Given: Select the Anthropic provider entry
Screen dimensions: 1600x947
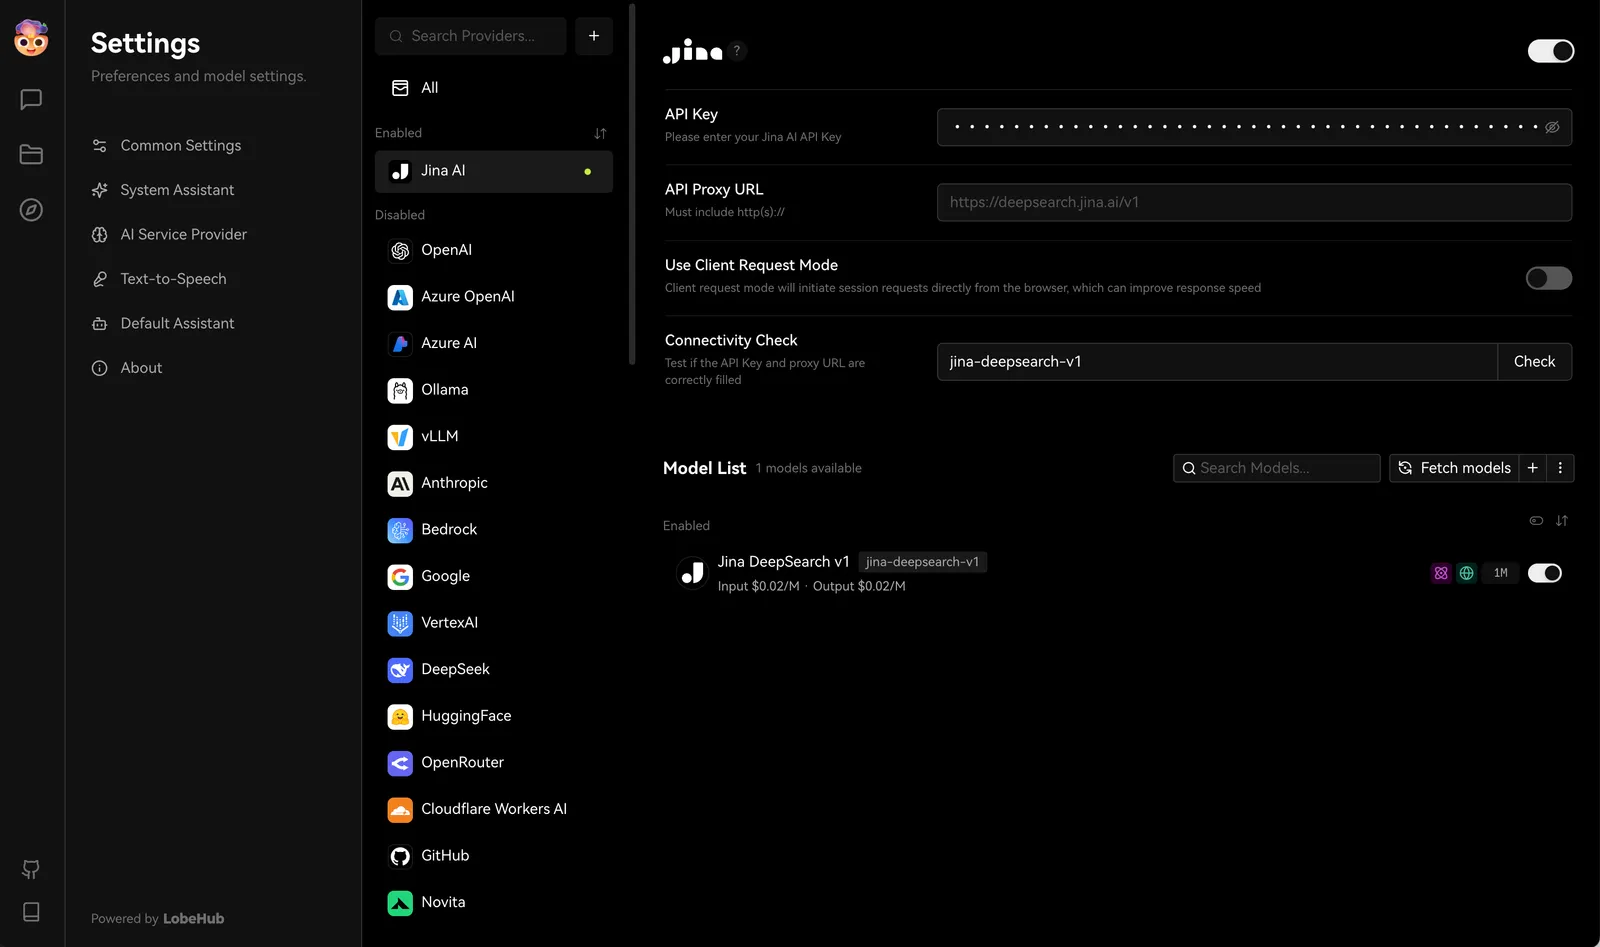Looking at the screenshot, I should [x=455, y=483].
